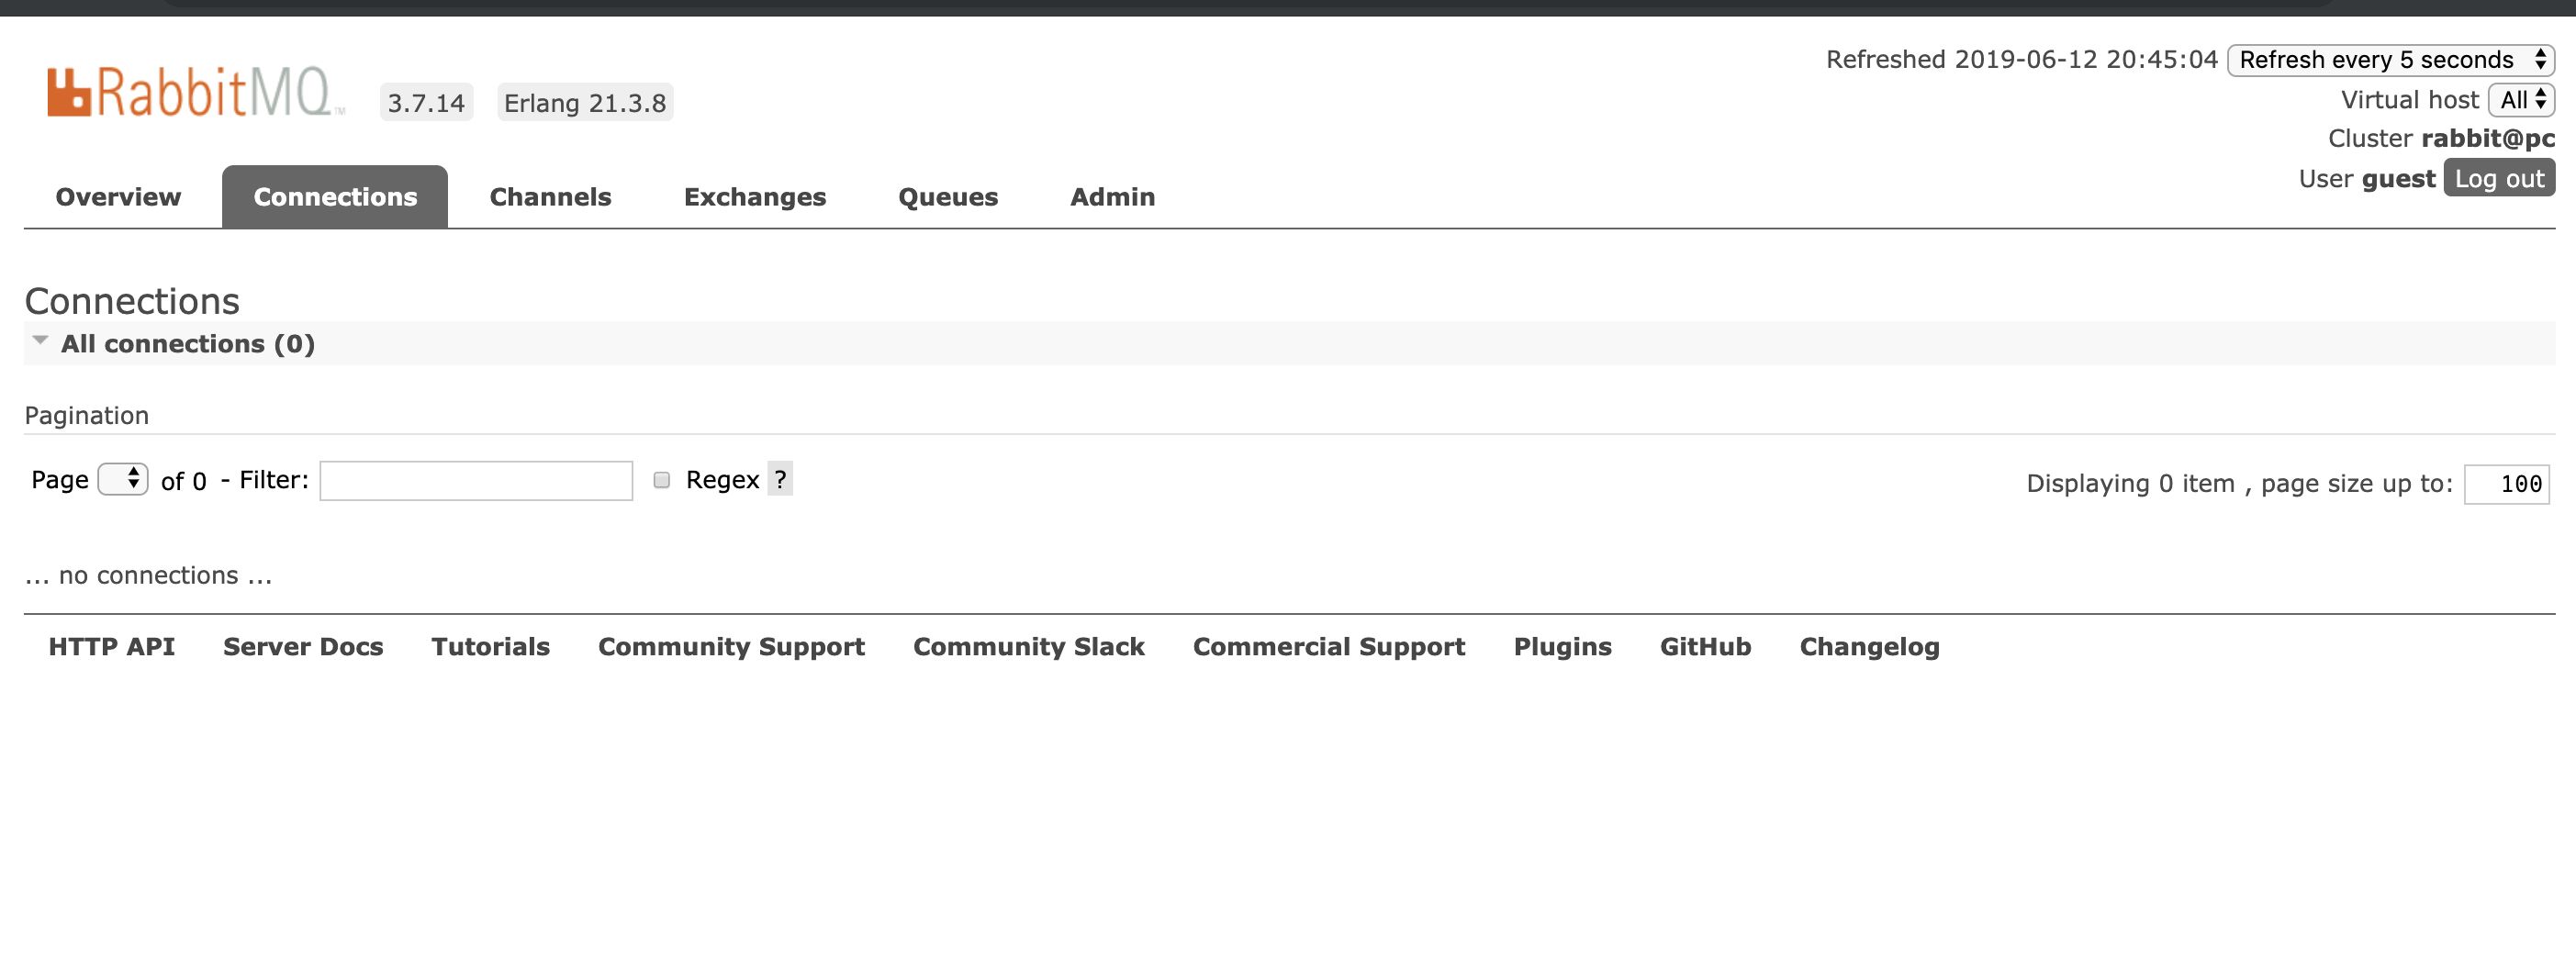
Task: Open the Server Docs link
Action: coord(303,647)
